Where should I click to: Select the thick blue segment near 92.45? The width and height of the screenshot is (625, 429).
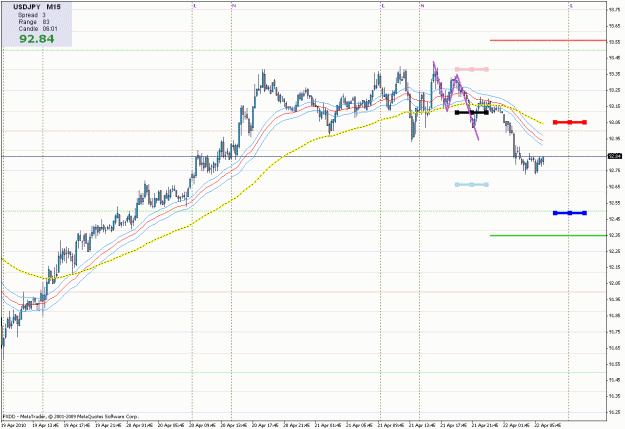pos(570,213)
